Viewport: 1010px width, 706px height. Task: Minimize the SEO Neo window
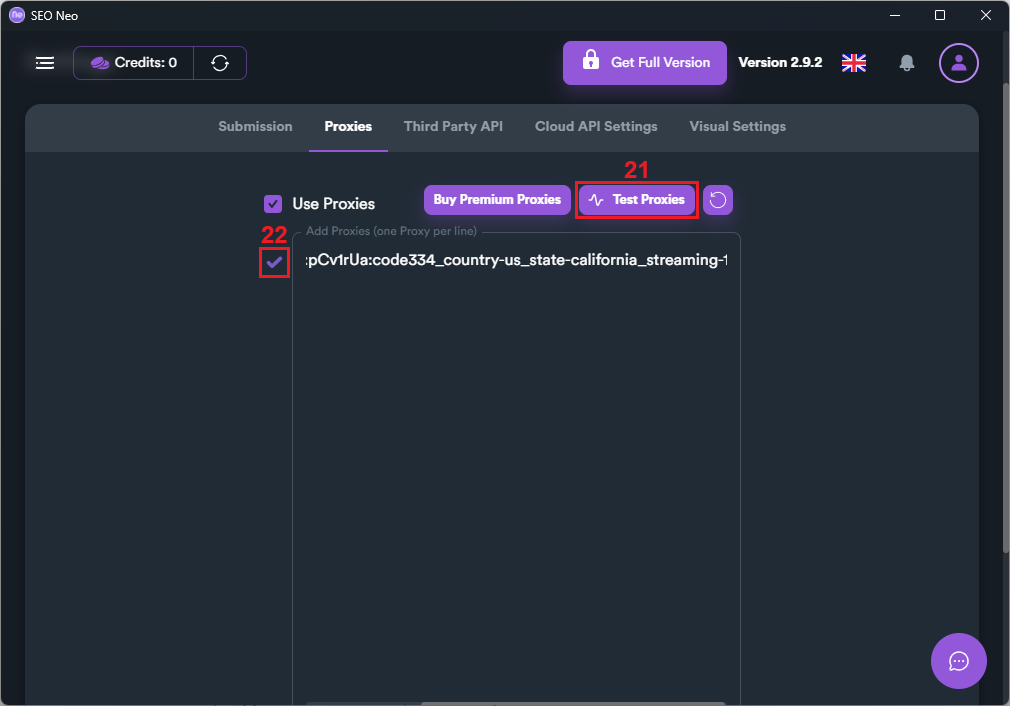[895, 15]
